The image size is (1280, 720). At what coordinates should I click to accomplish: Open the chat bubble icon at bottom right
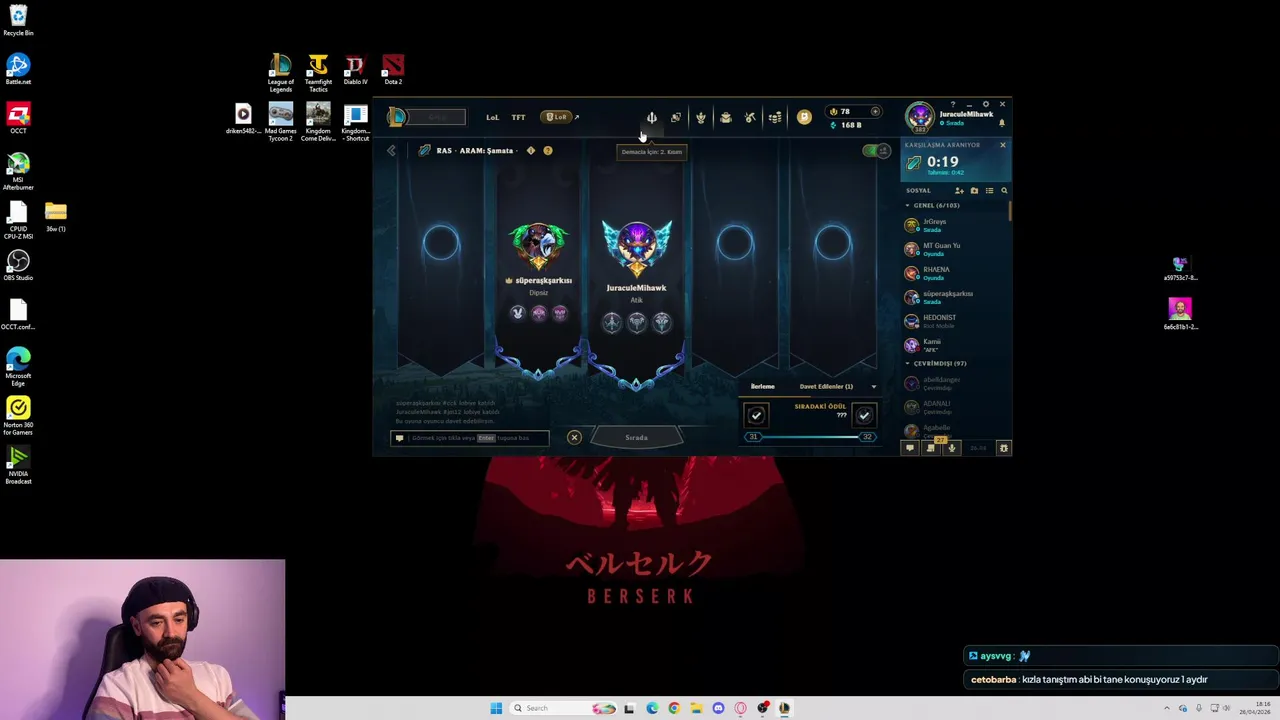pyautogui.click(x=910, y=448)
